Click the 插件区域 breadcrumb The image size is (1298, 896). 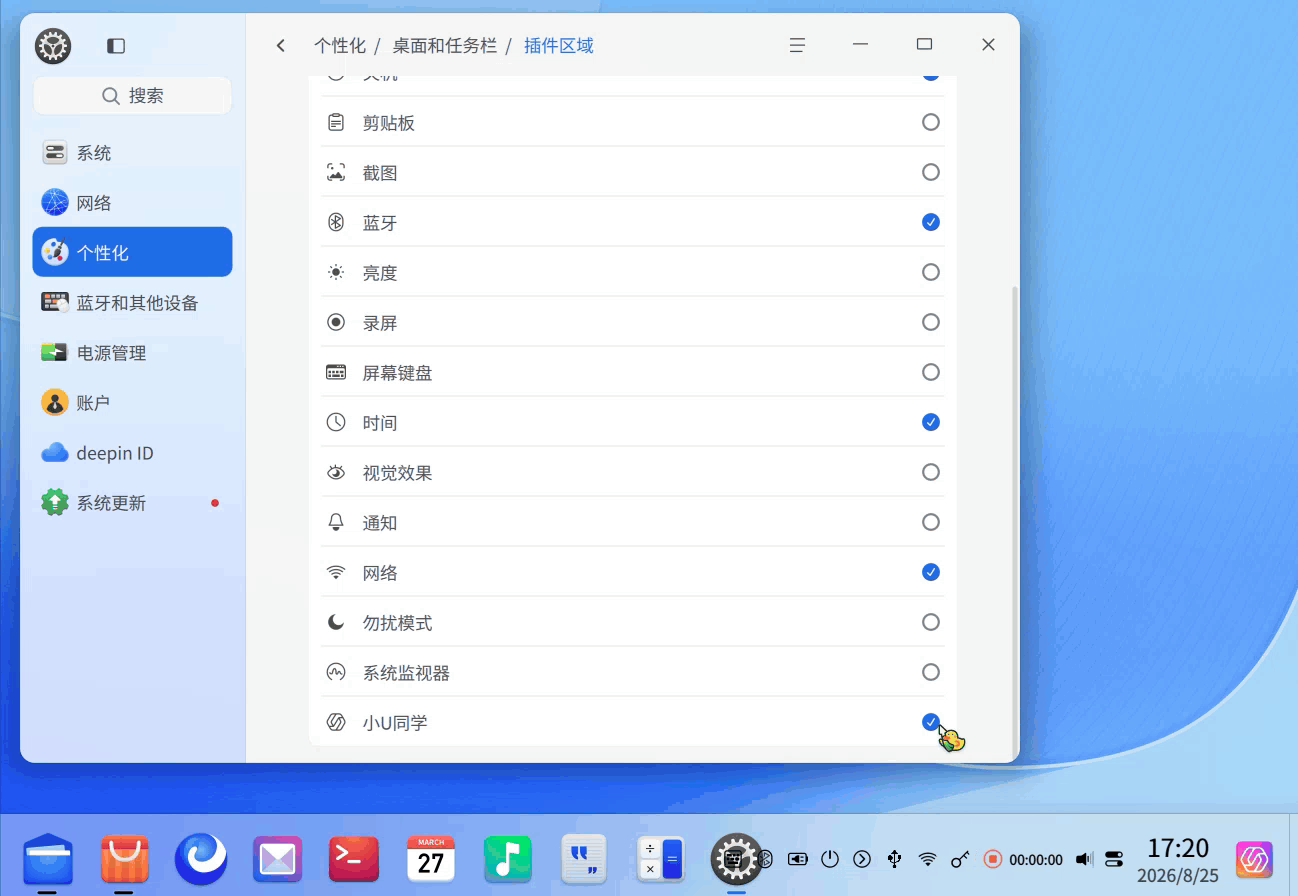(559, 45)
